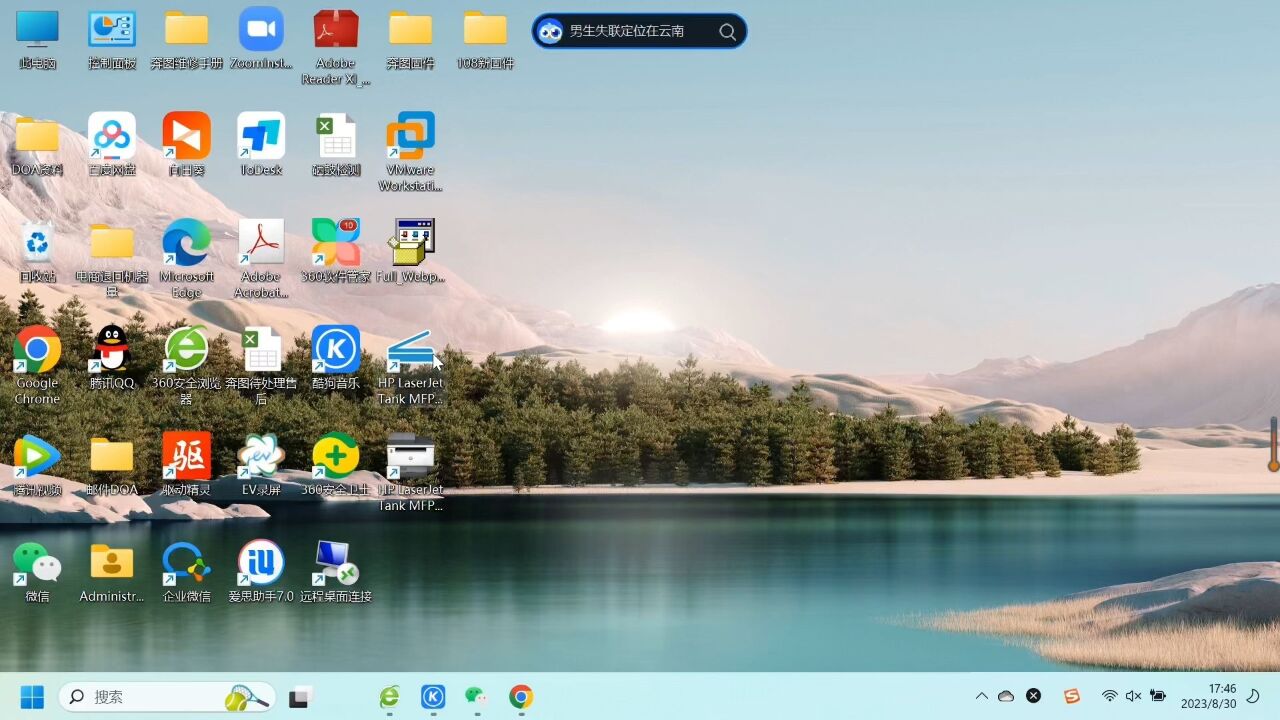Open the Windows Start menu
The image size is (1280, 720).
32,697
